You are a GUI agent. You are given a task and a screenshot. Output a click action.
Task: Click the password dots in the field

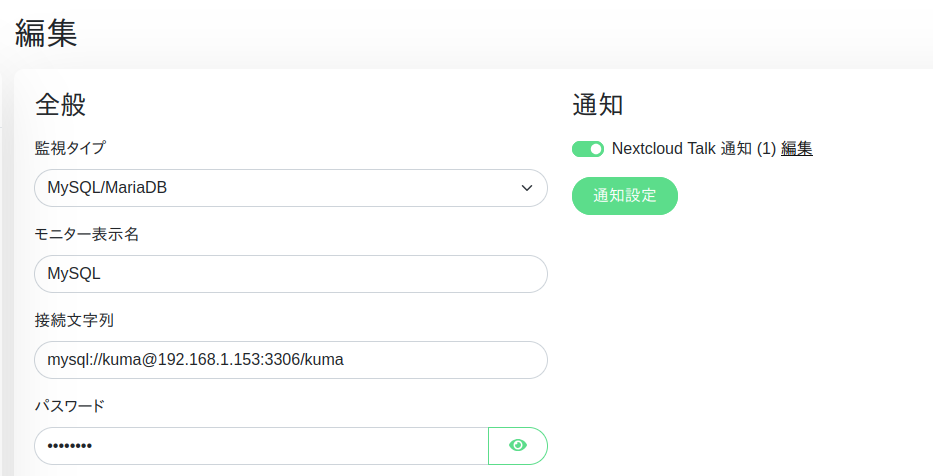(x=70, y=446)
